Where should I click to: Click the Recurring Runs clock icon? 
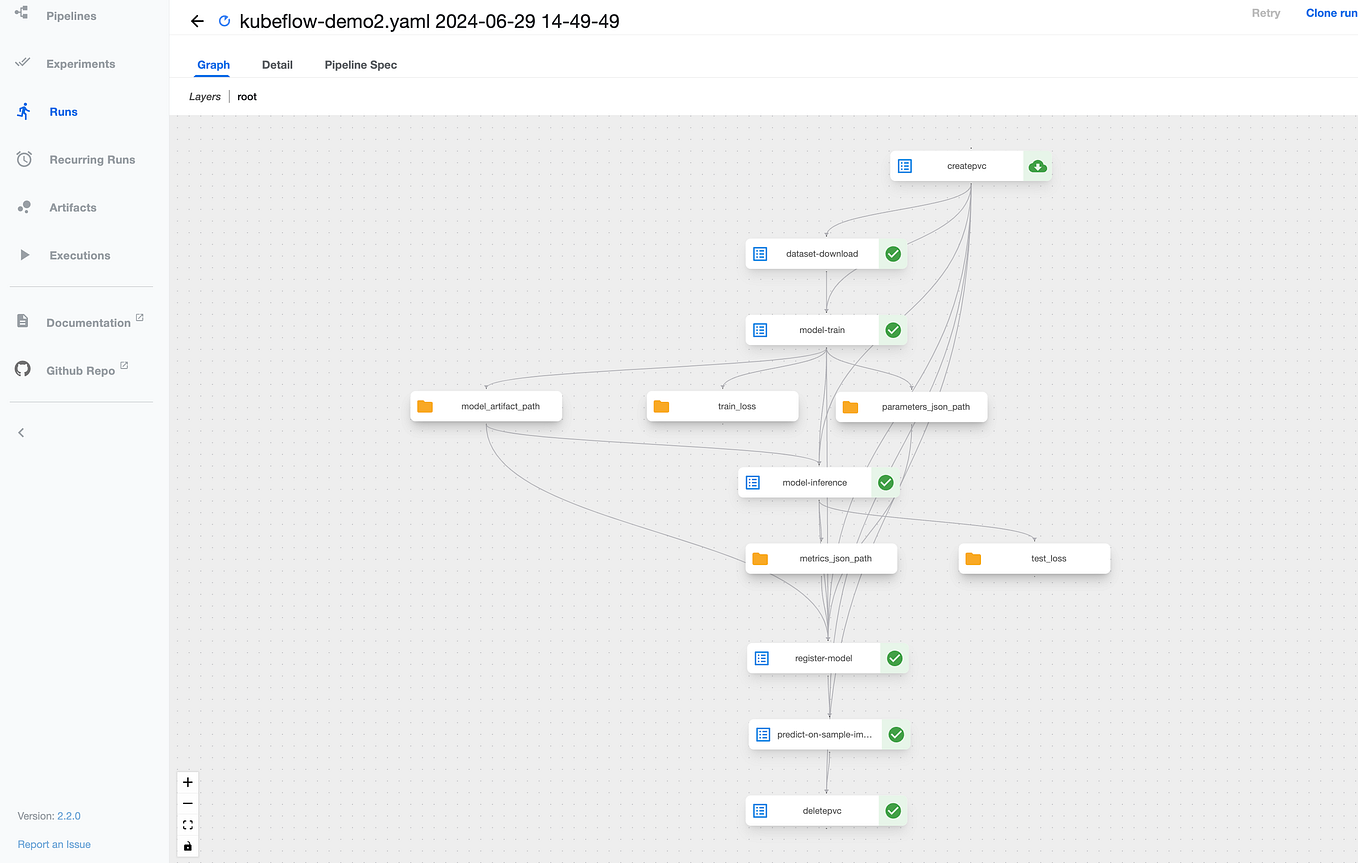pos(23,159)
